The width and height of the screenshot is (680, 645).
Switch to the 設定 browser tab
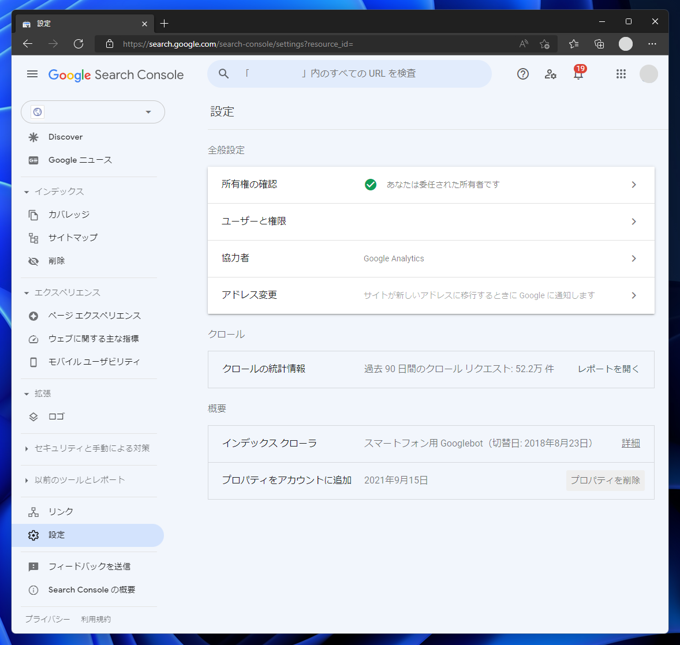coord(85,23)
